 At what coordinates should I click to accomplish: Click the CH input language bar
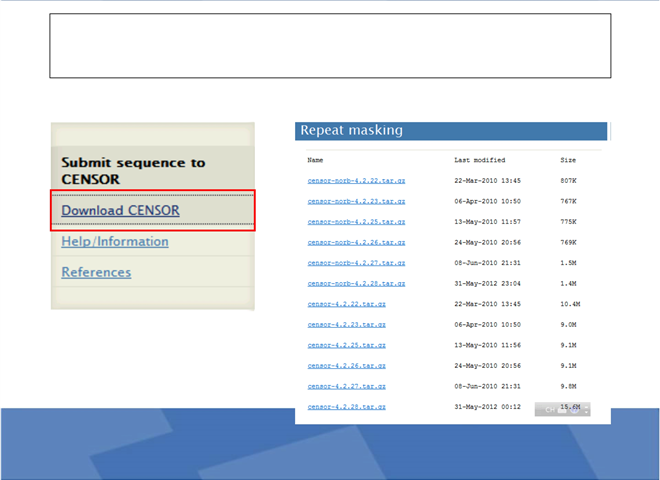(x=562, y=409)
